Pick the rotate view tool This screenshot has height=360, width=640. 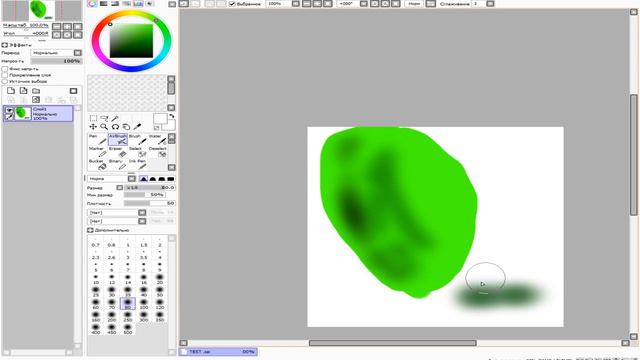(x=115, y=127)
